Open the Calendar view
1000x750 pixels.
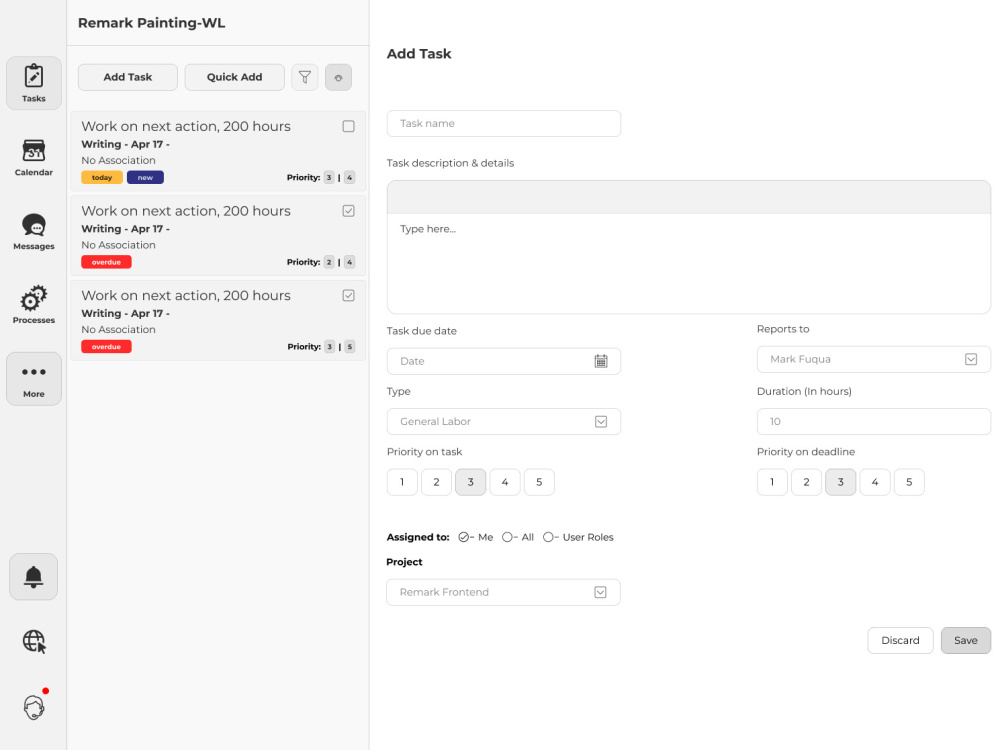tap(34, 158)
